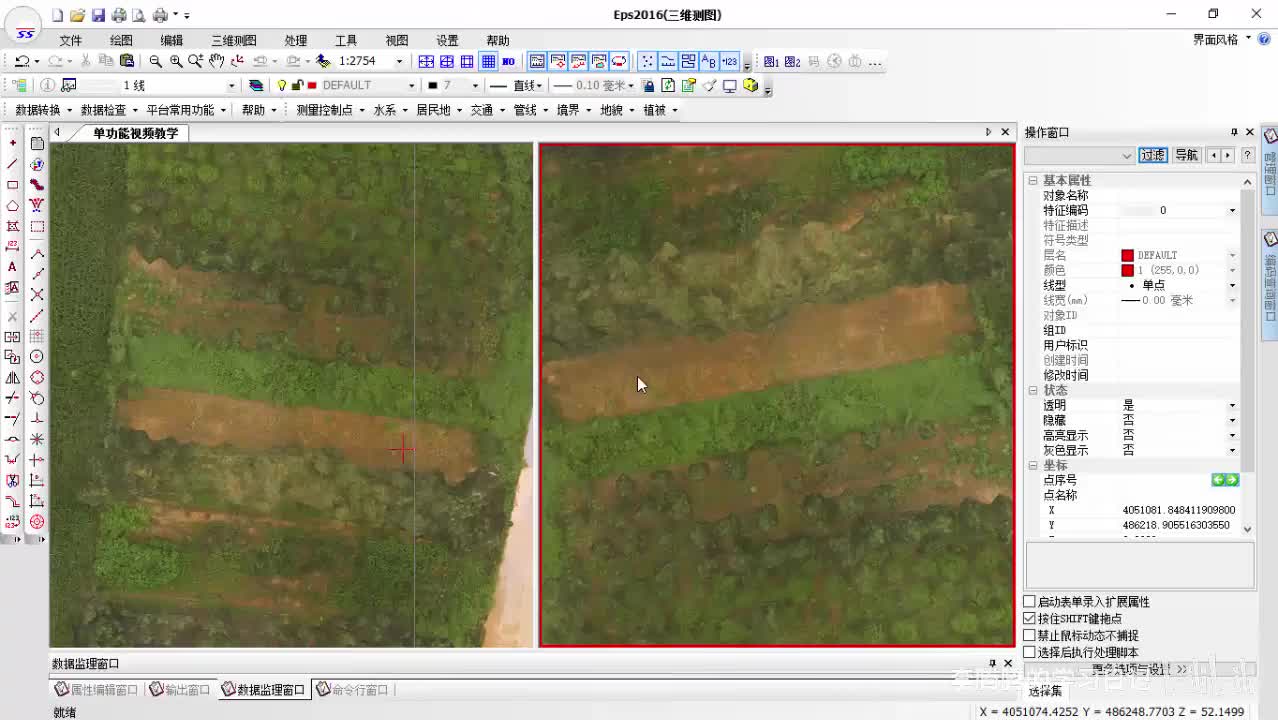
Task: Click the red 颜色 swatch in properties
Action: point(1127,270)
